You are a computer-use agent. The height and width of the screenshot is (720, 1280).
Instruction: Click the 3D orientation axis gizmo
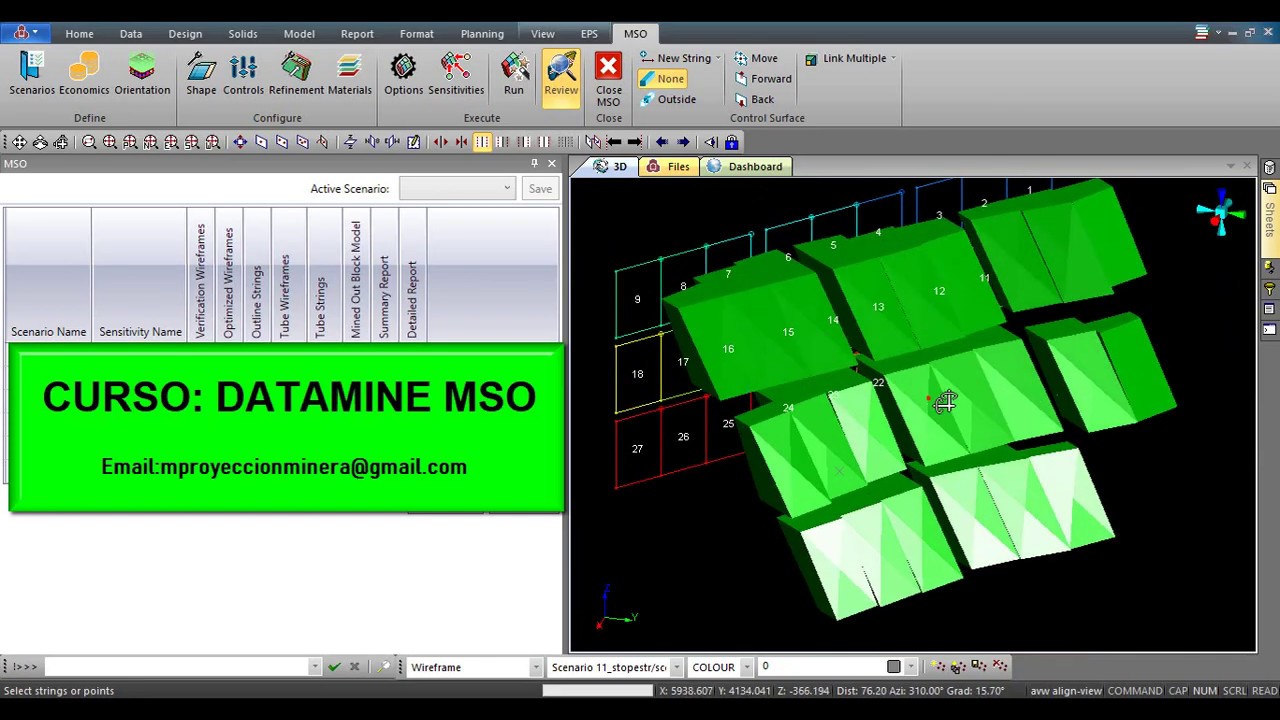[x=1220, y=214]
